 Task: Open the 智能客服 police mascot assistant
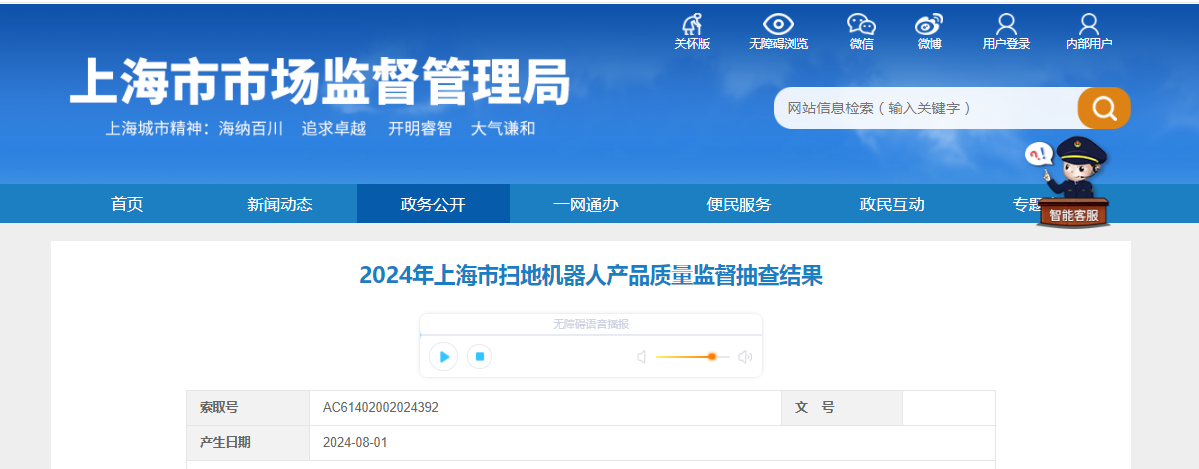coord(1074,184)
